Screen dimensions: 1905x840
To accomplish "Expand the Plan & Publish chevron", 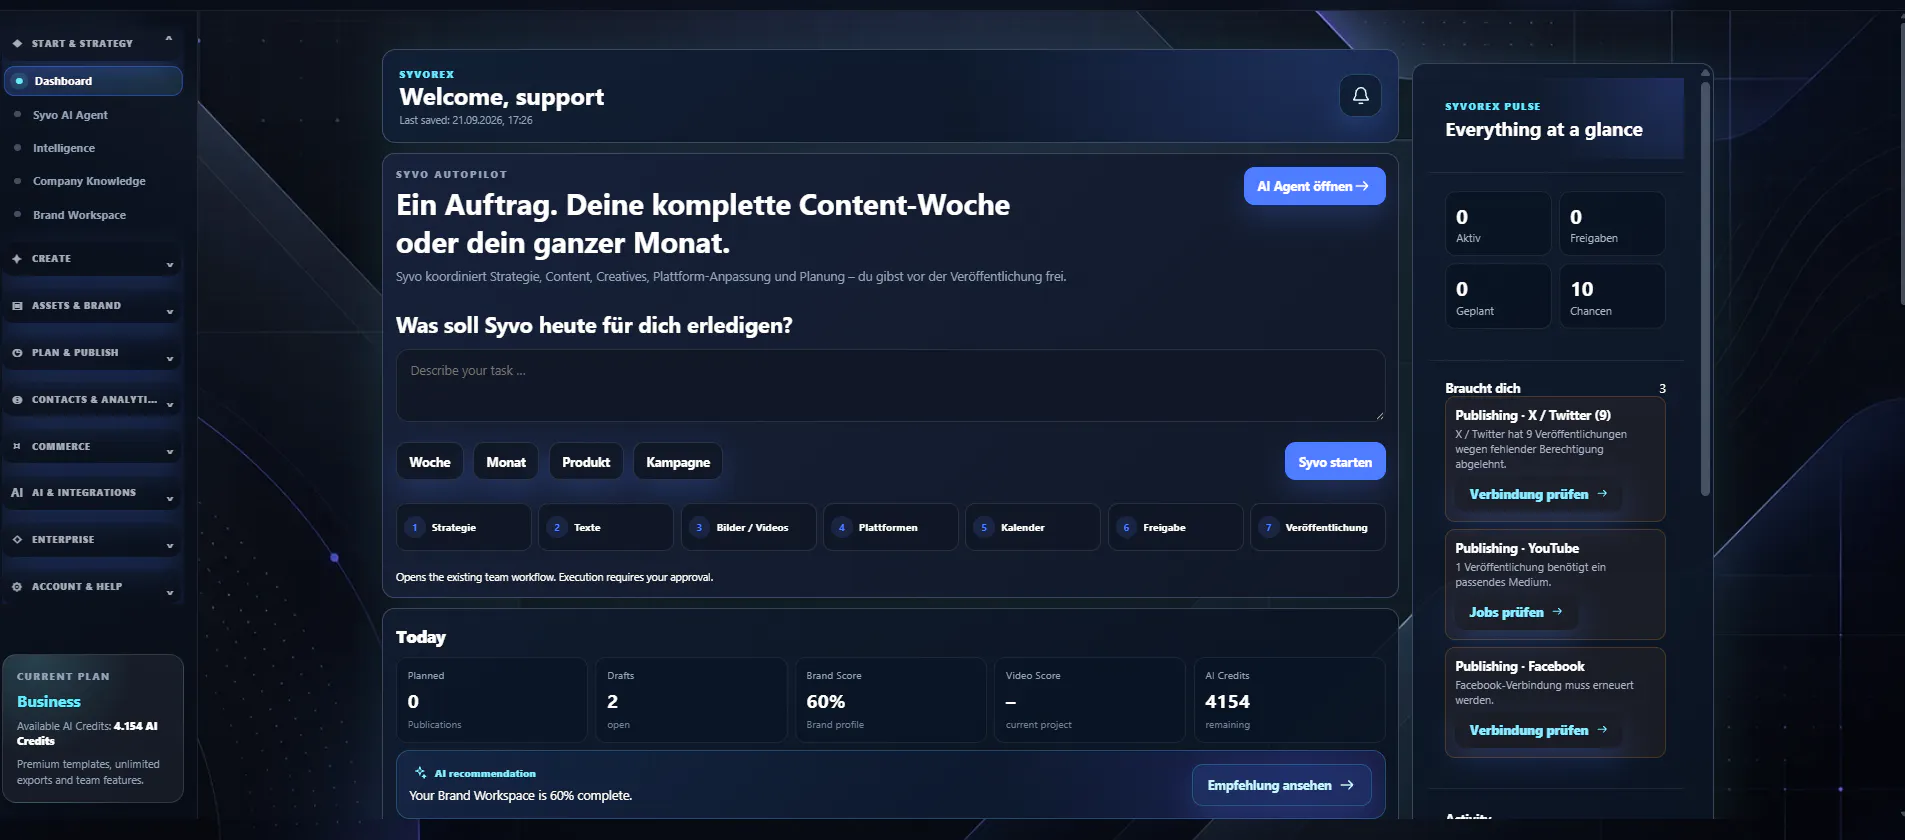I will pyautogui.click(x=170, y=359).
